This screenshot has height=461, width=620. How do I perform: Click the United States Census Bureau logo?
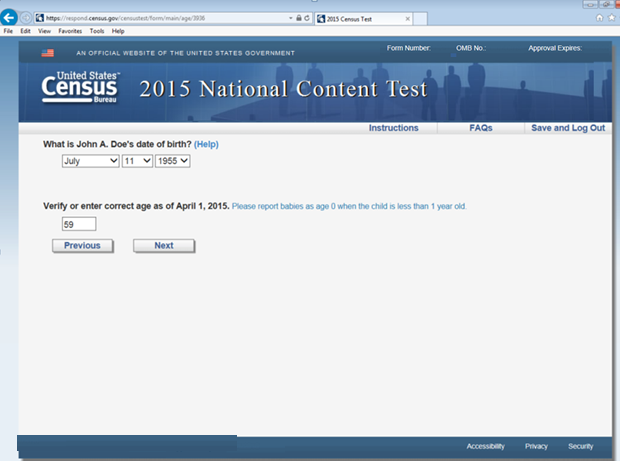(81, 87)
